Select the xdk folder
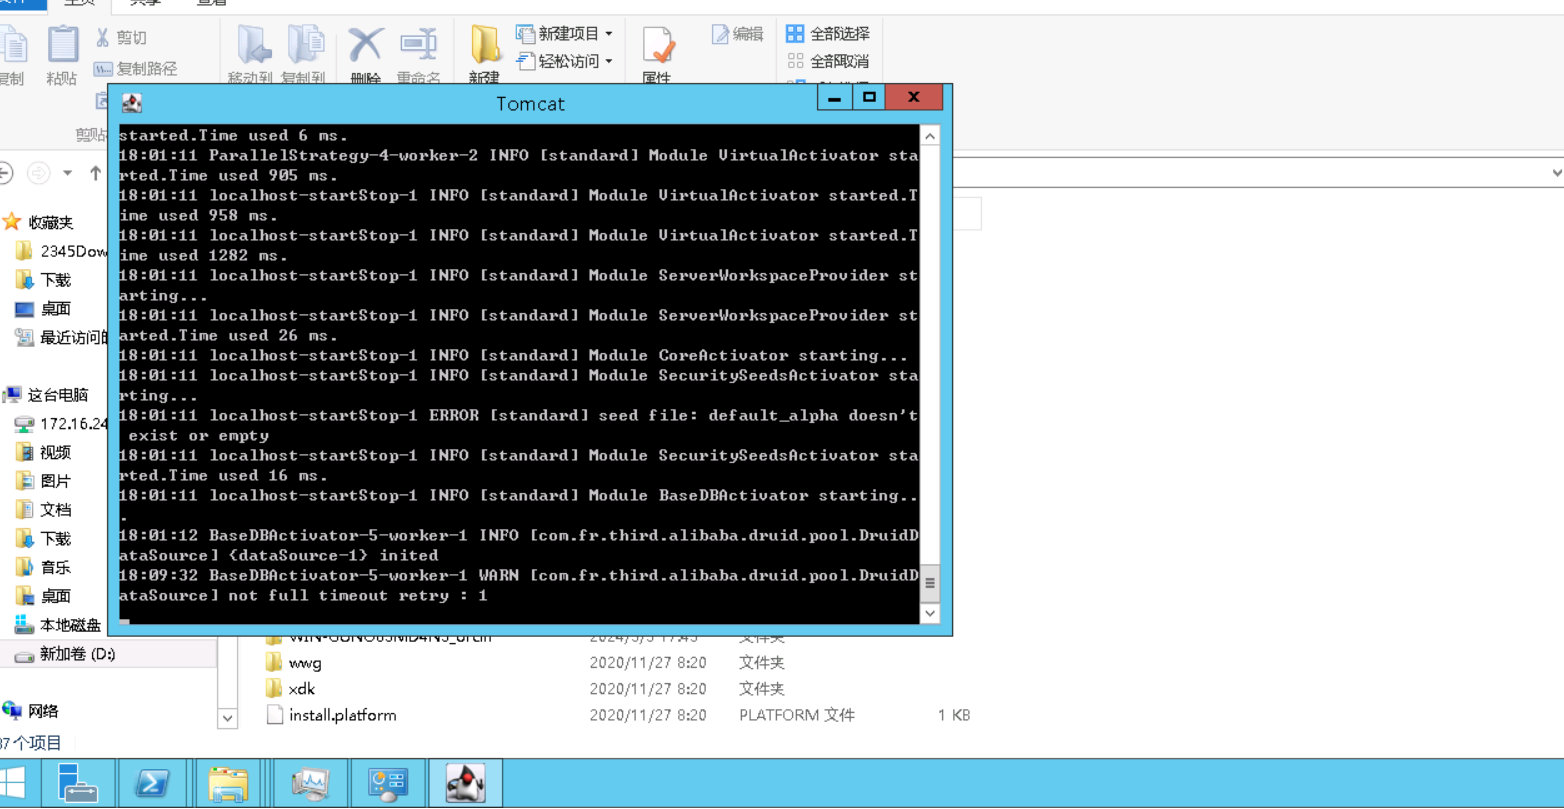The image size is (1564, 809). tap(301, 689)
